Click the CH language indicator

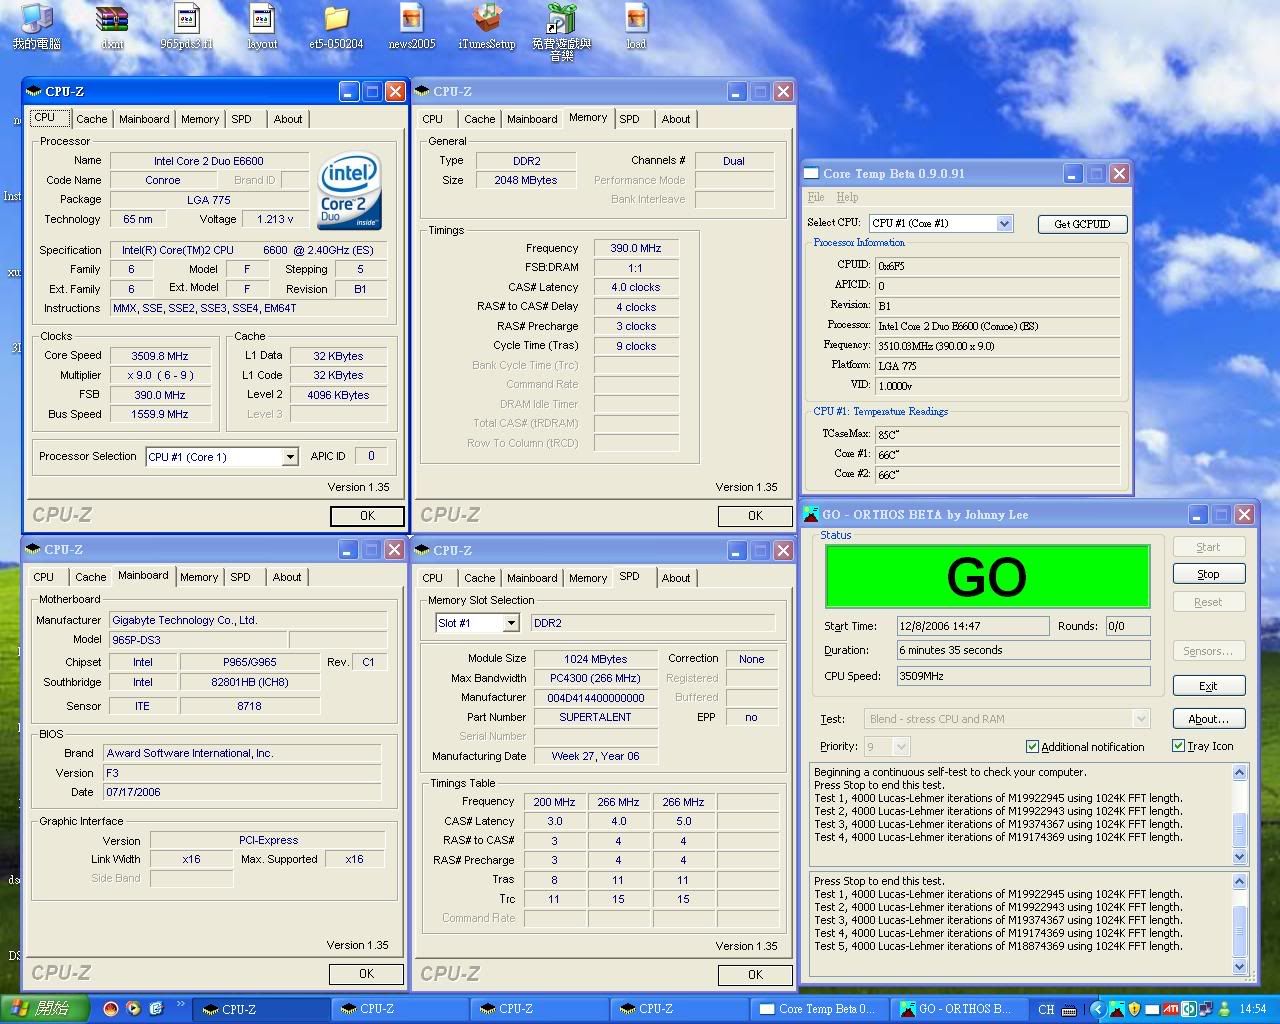click(x=1046, y=1010)
